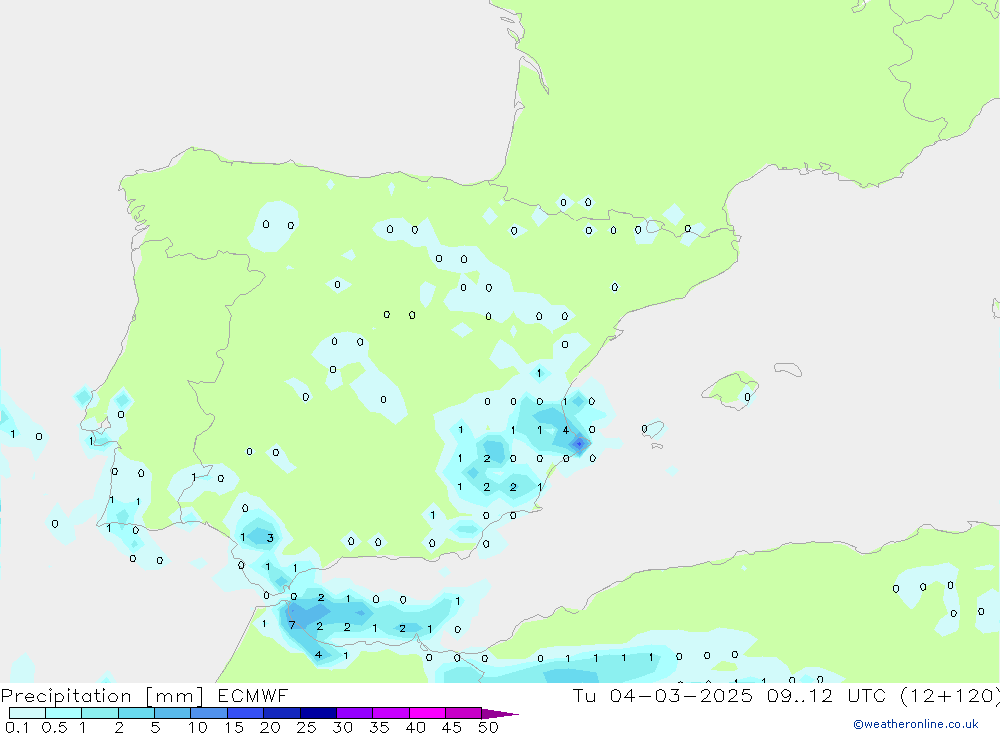This screenshot has height=733, width=1000.
Task: Click the map value '7' near Gibraltar
Action: tap(292, 625)
